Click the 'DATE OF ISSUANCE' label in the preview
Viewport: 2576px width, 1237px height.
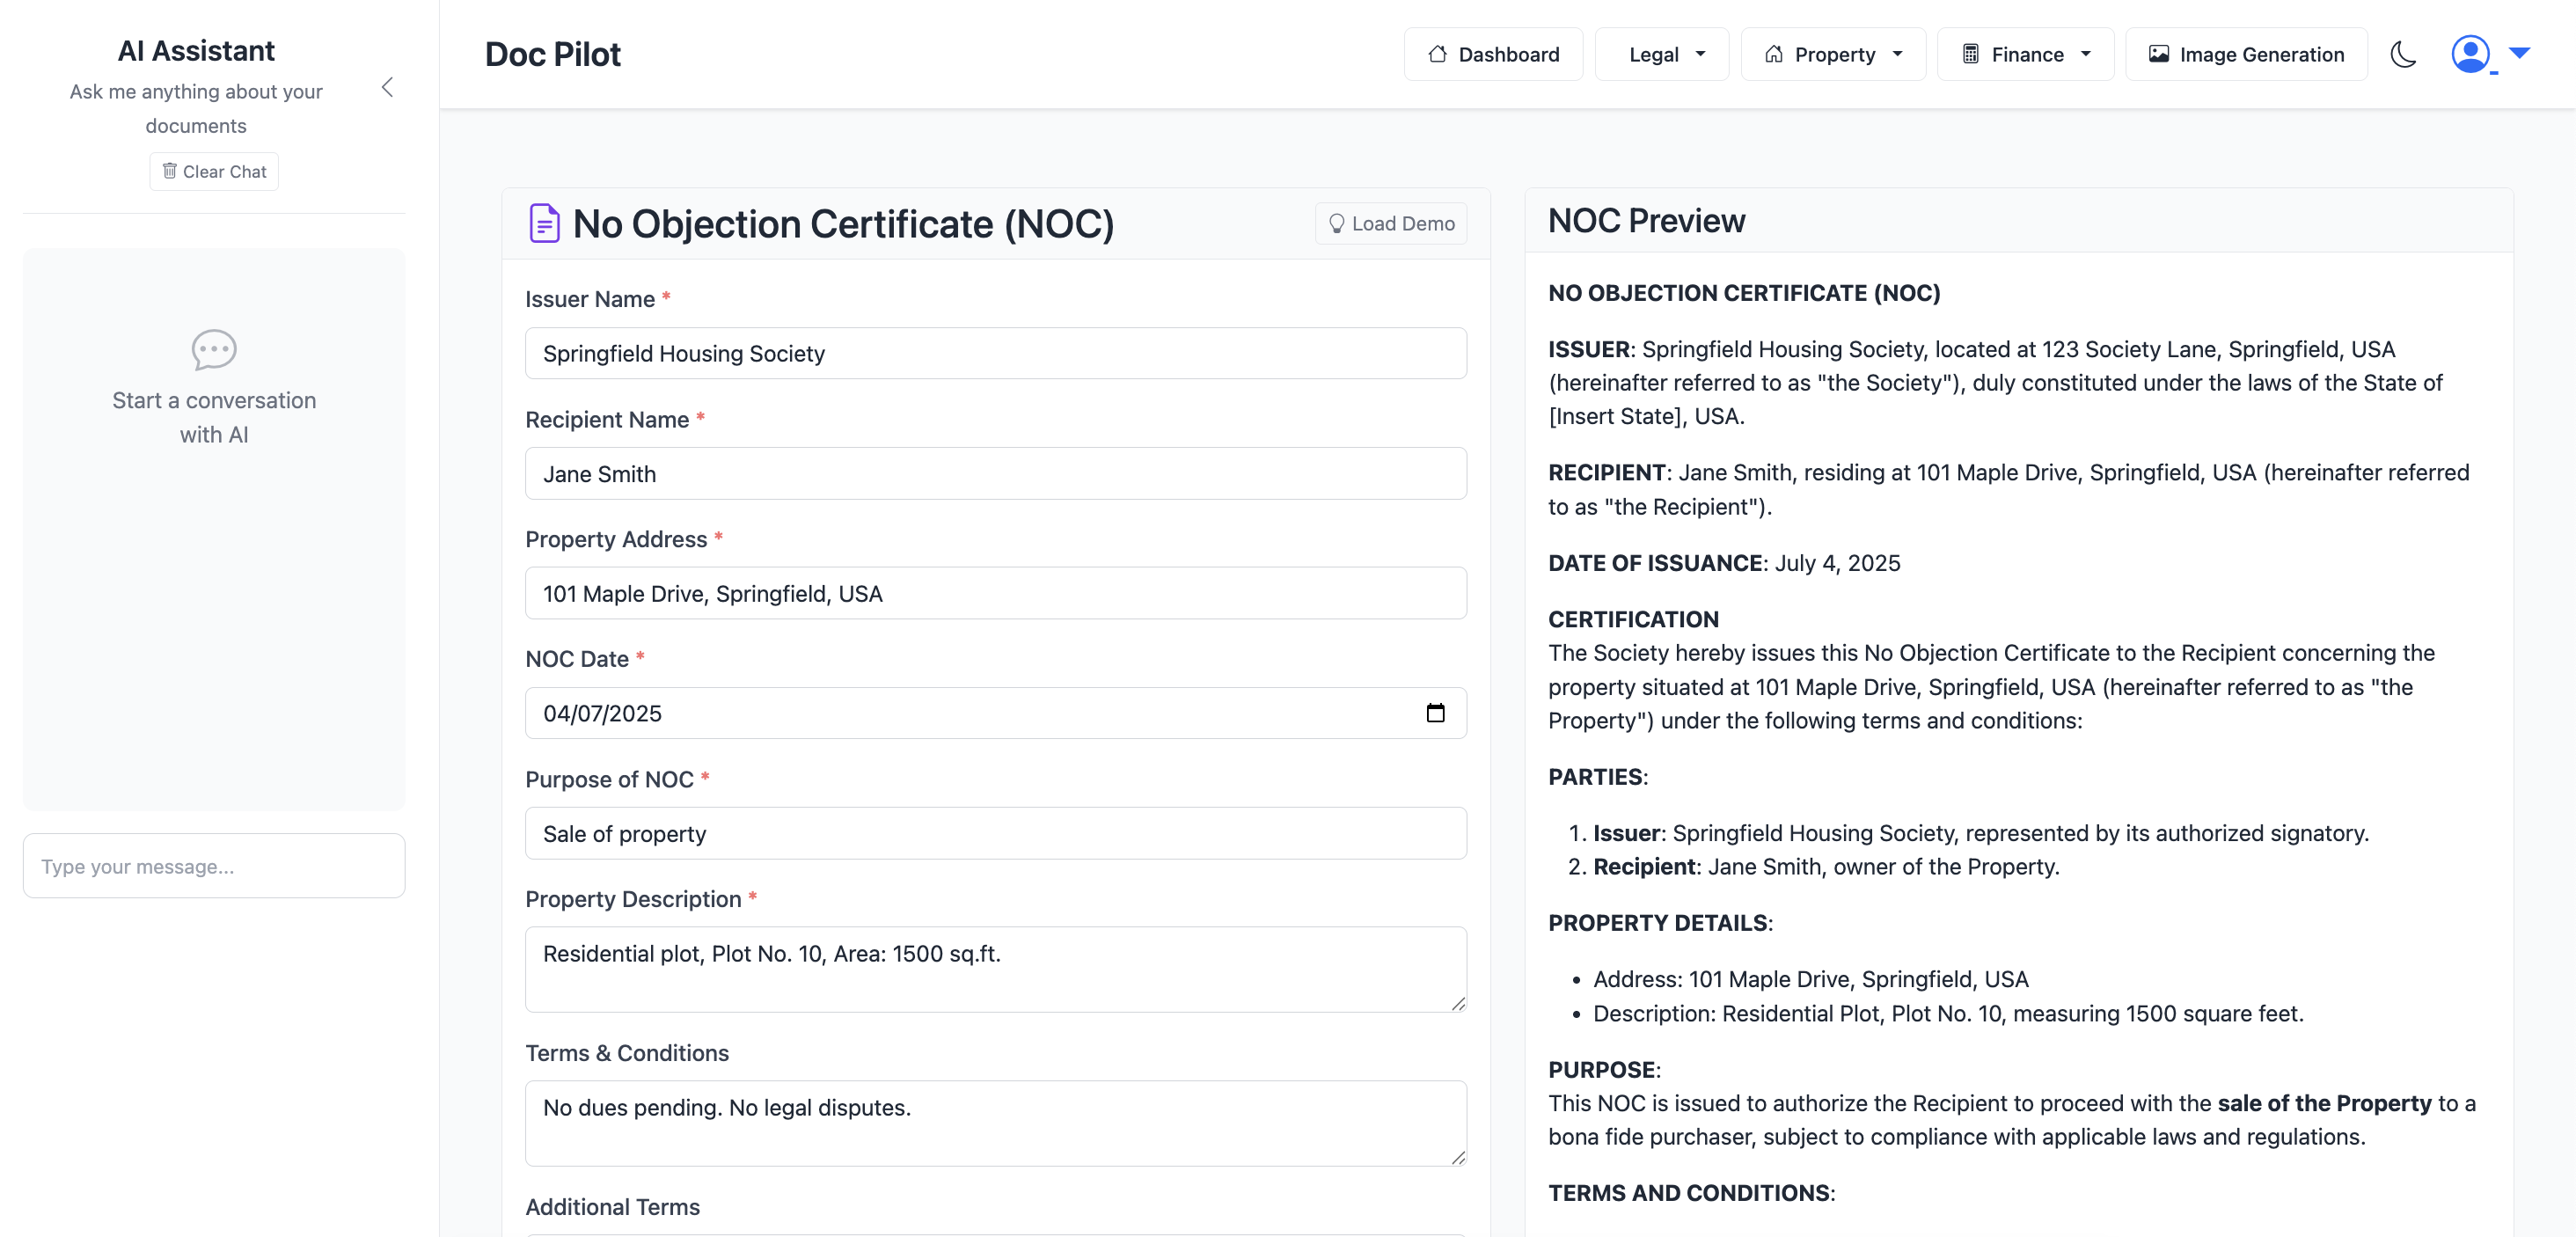[1657, 563]
